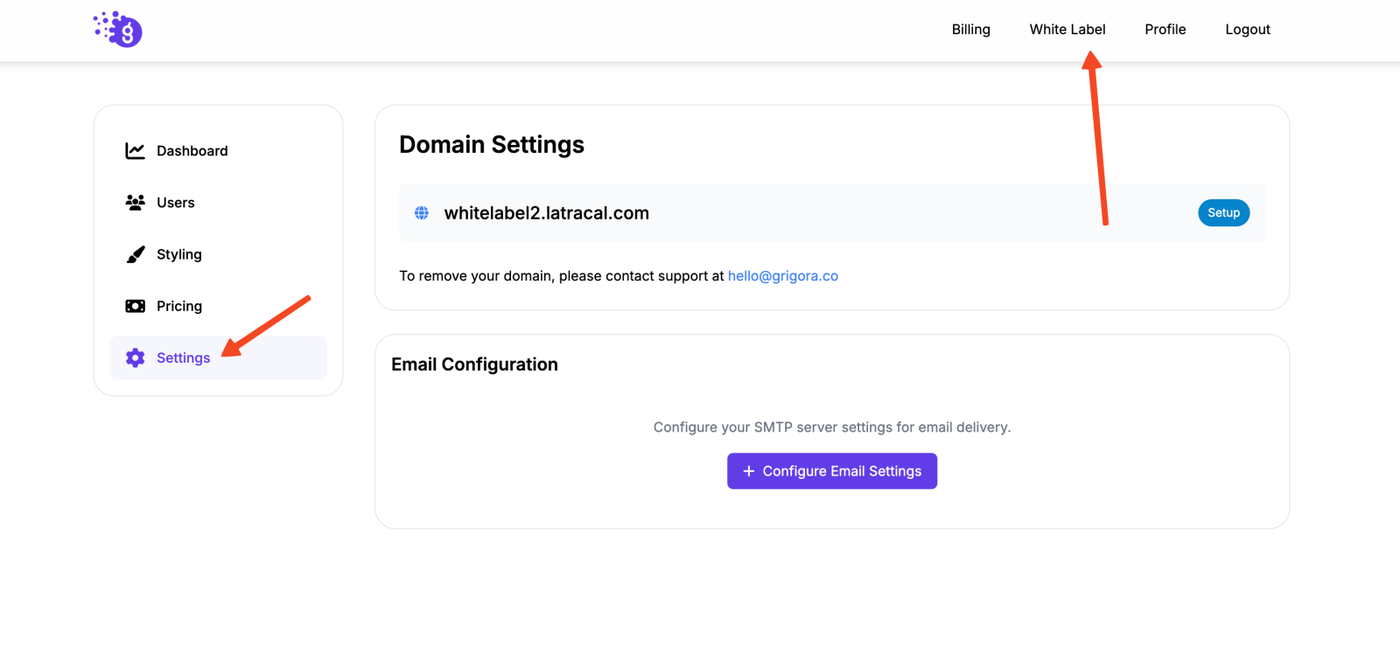The height and width of the screenshot is (659, 1400).
Task: Click the whitelabel2.latracal.com domain text
Action: 546,213
